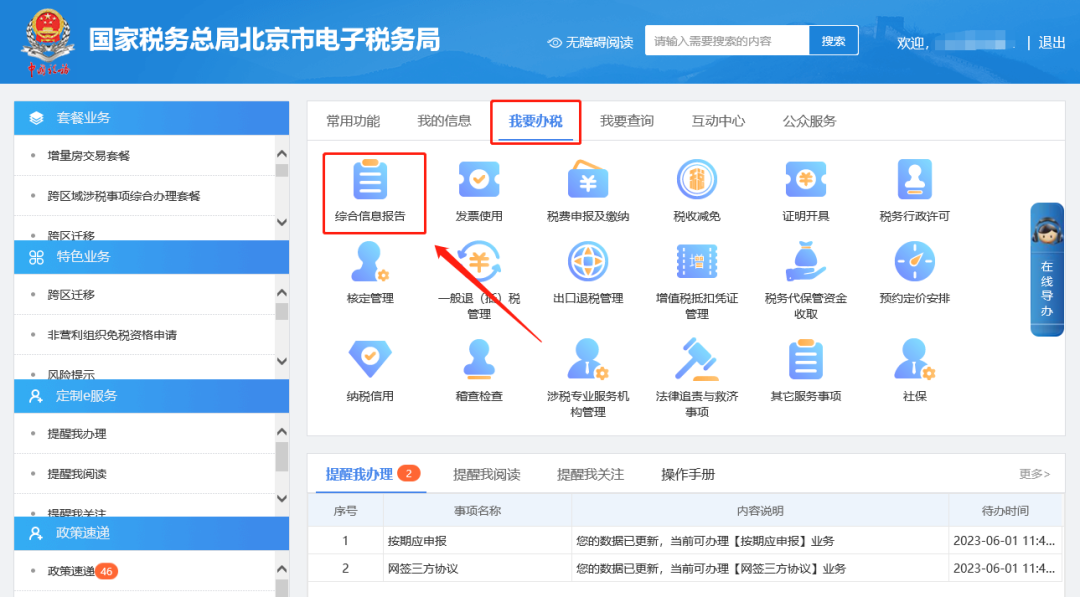Open the 出口退税管理 icon

pos(588,262)
